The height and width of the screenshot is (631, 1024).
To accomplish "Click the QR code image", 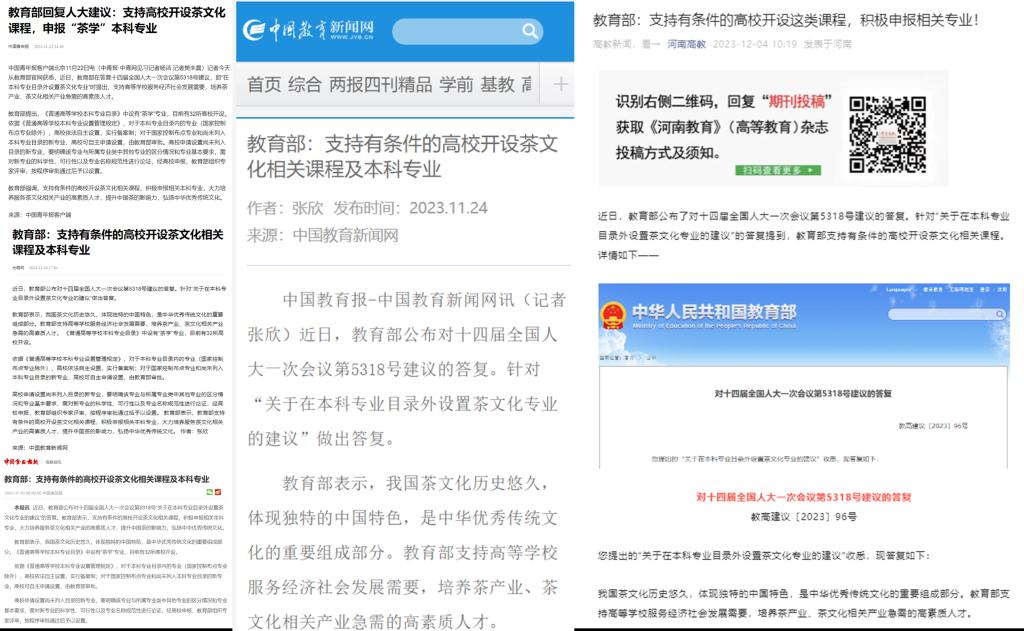I will point(883,130).
